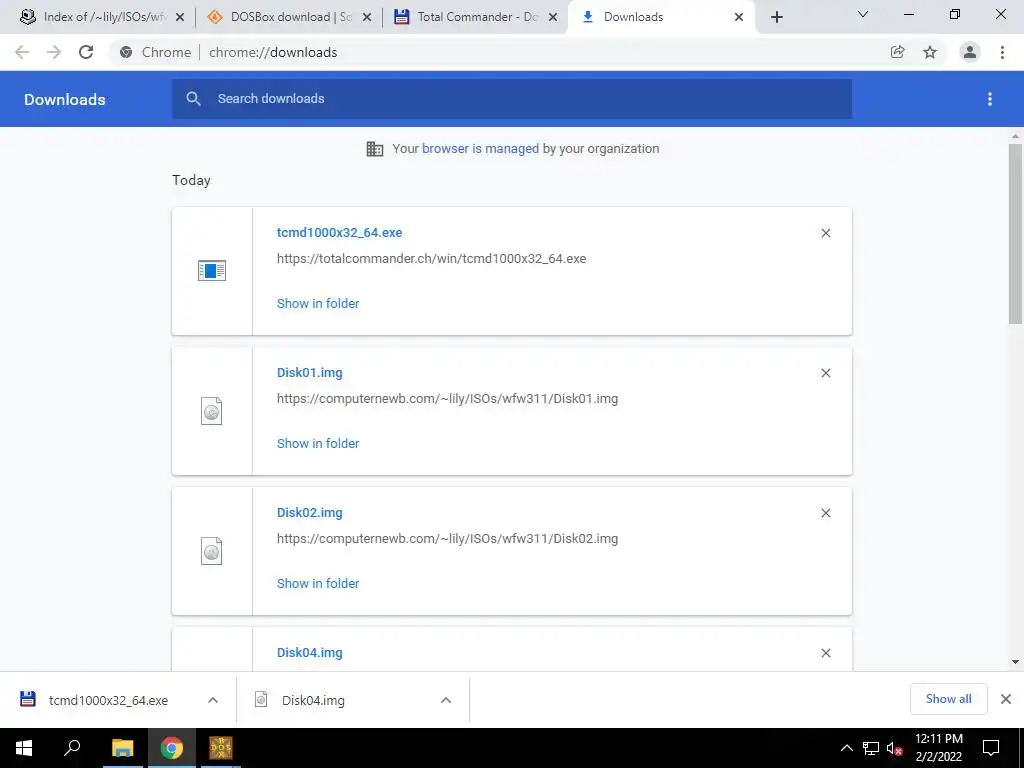
Task: Open tcmd1000x32_64.exe from download shelf
Action: [108, 700]
